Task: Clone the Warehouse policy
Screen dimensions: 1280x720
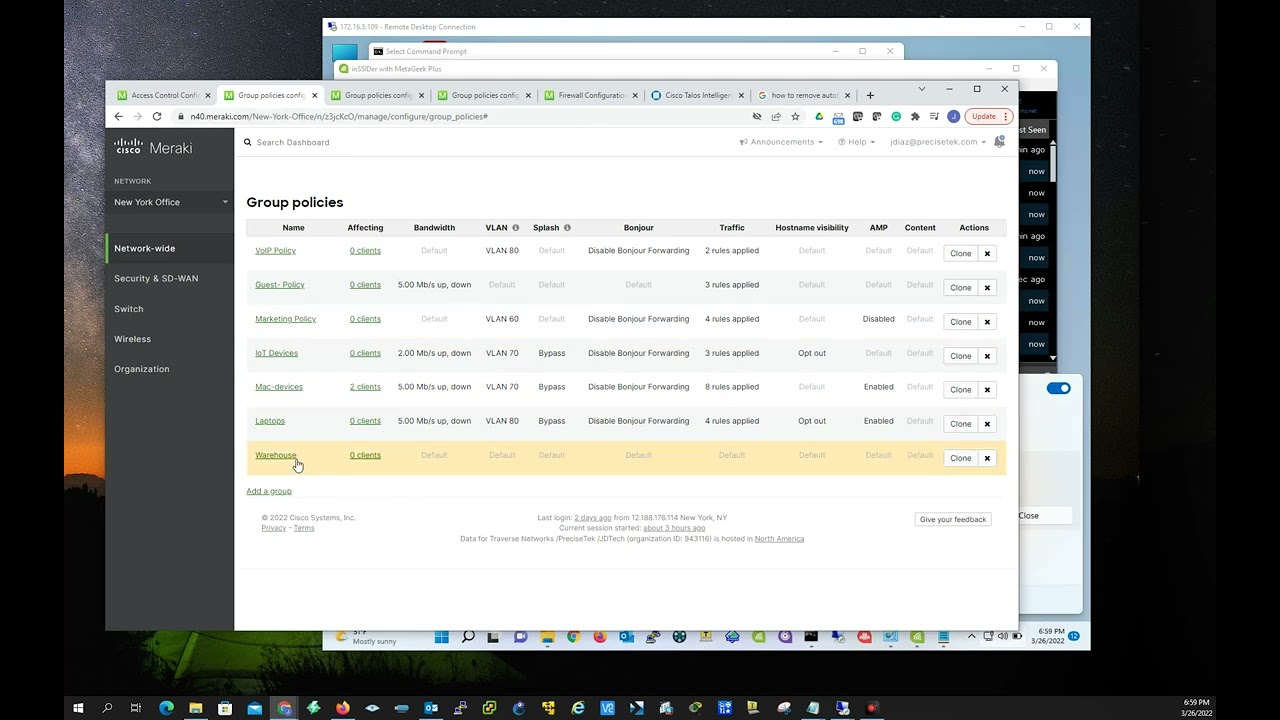Action: point(960,458)
